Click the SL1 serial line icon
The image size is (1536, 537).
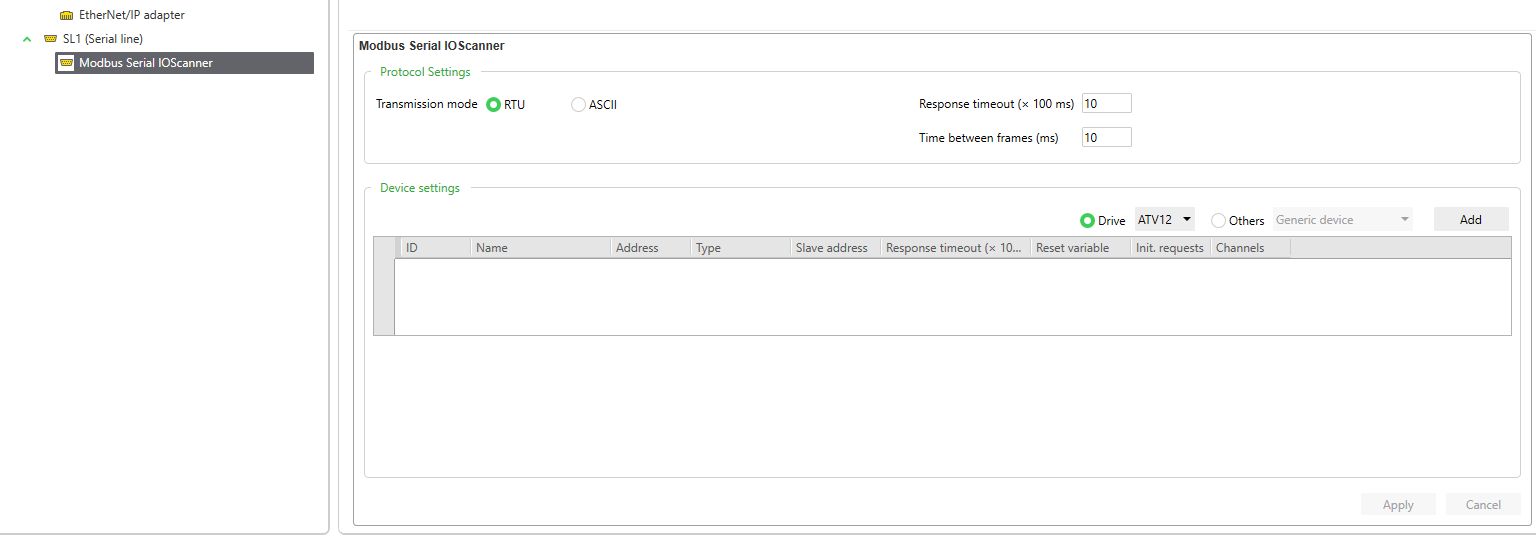click(50, 39)
